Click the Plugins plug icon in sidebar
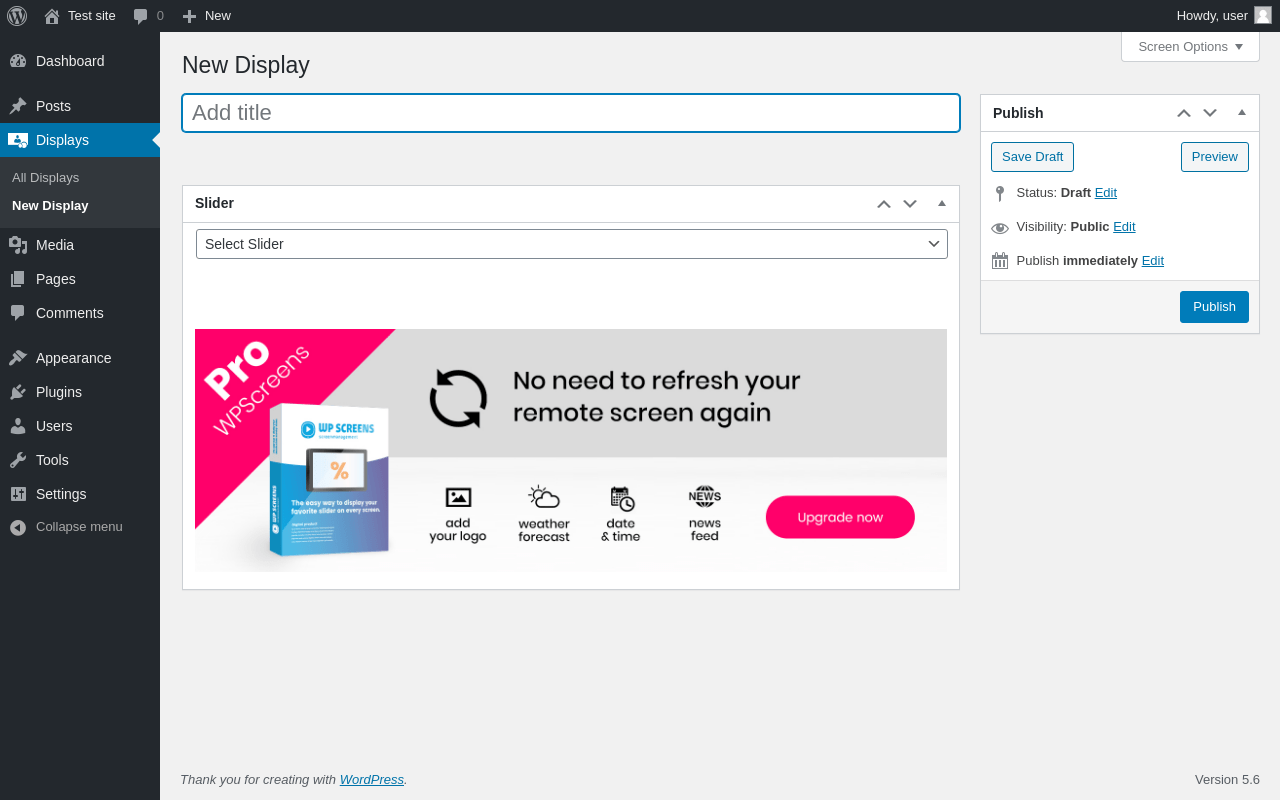The height and width of the screenshot is (800, 1280). (18, 392)
